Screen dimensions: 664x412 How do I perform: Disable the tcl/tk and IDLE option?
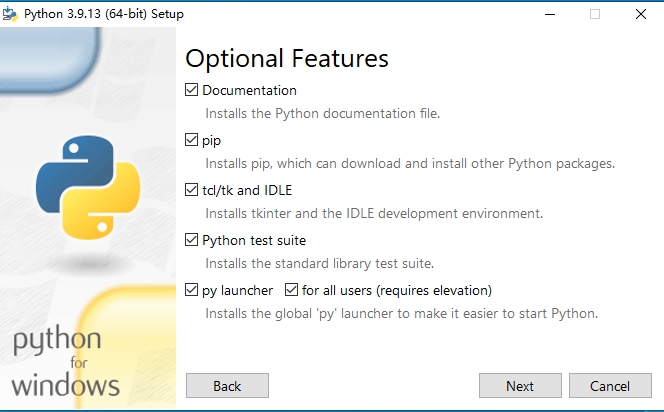[191, 190]
